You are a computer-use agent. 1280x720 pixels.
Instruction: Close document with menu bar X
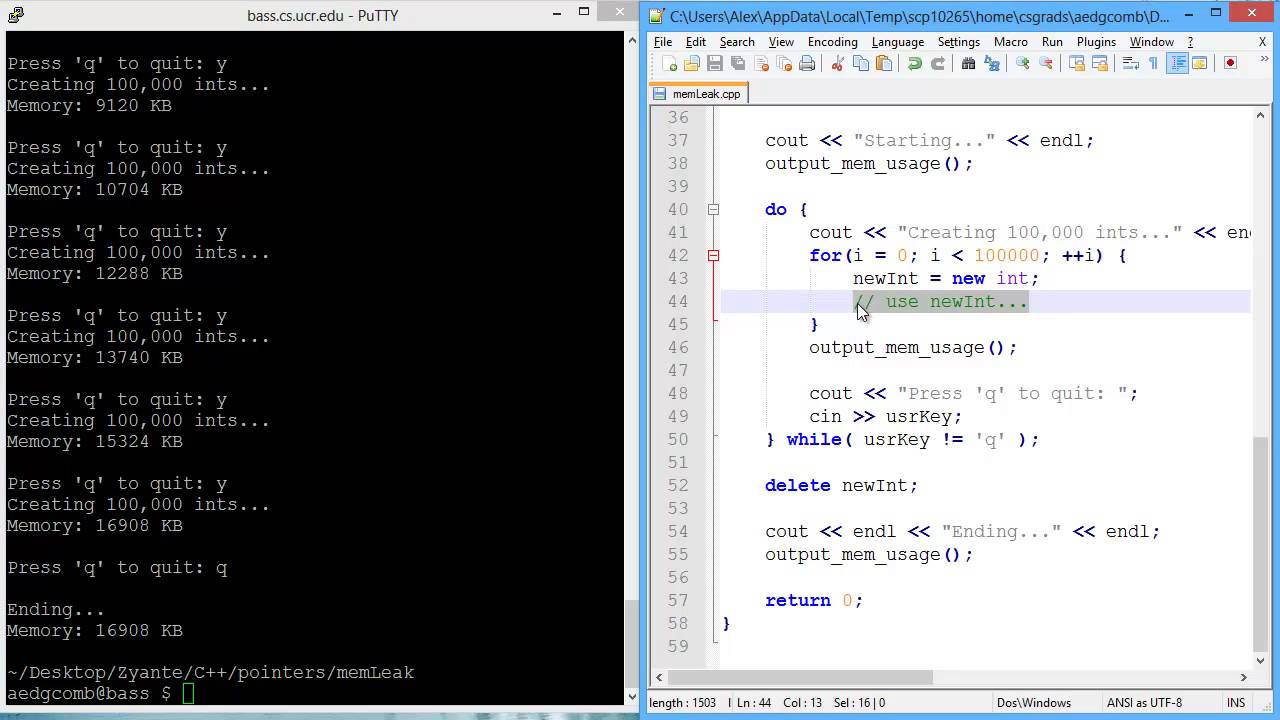click(1263, 42)
